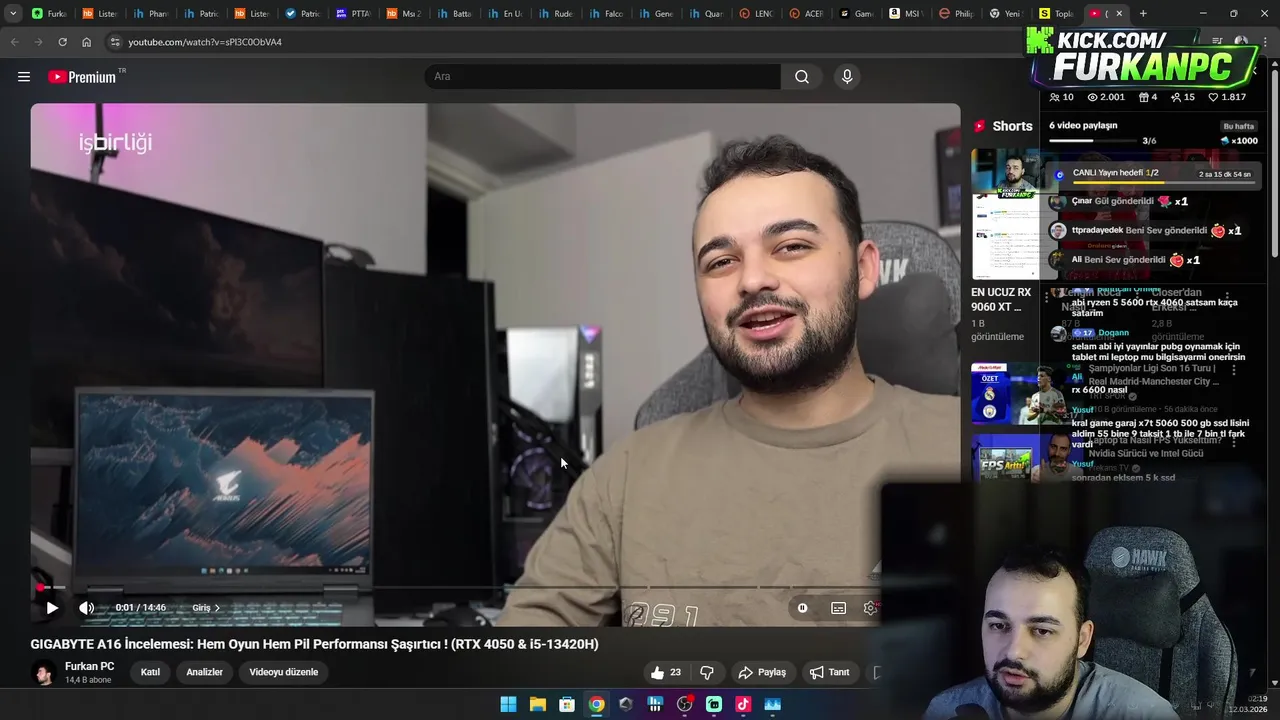Image resolution: width=1280 pixels, height=720 pixels.
Task: Toggle subtitles button in the player
Action: pos(839,608)
